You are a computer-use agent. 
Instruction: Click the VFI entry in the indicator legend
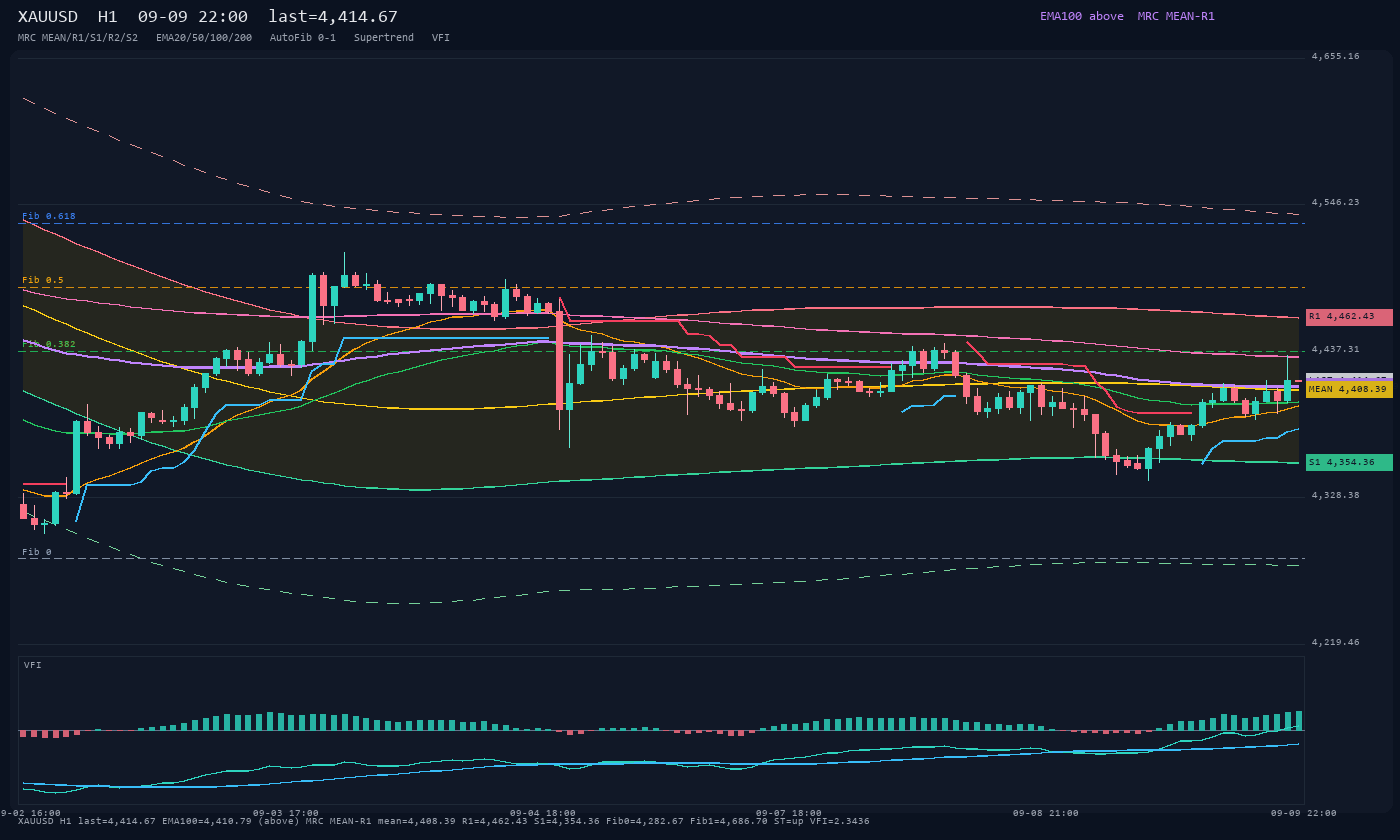pos(441,38)
